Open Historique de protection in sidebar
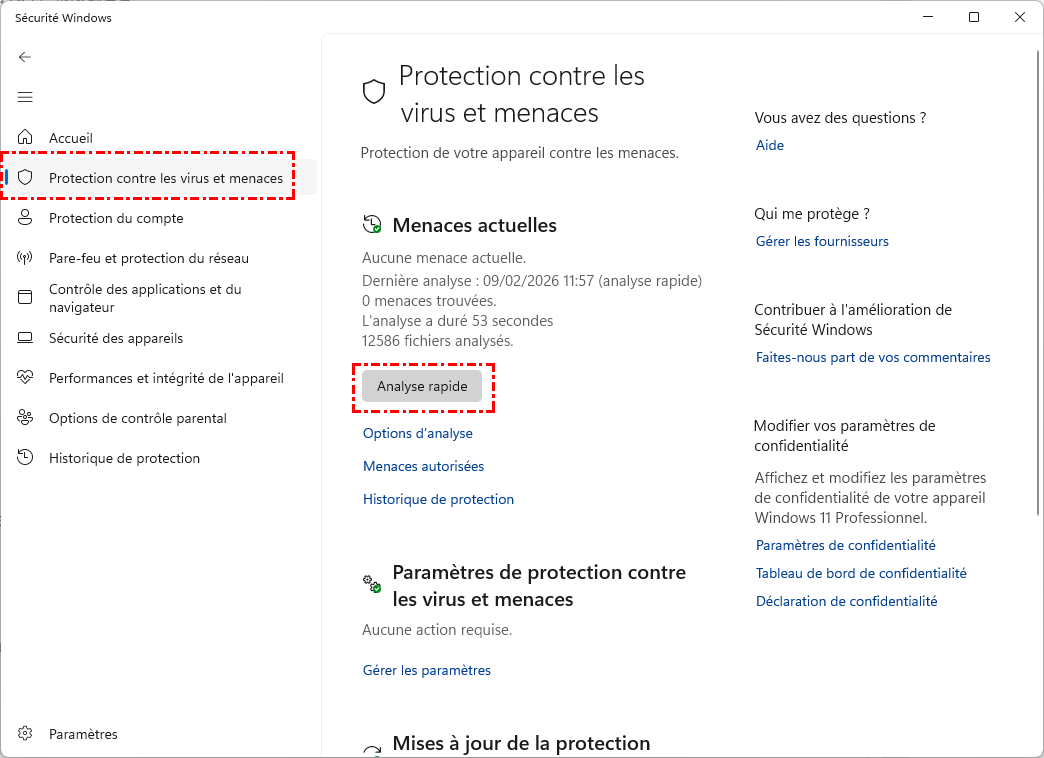1044x758 pixels. coord(124,458)
